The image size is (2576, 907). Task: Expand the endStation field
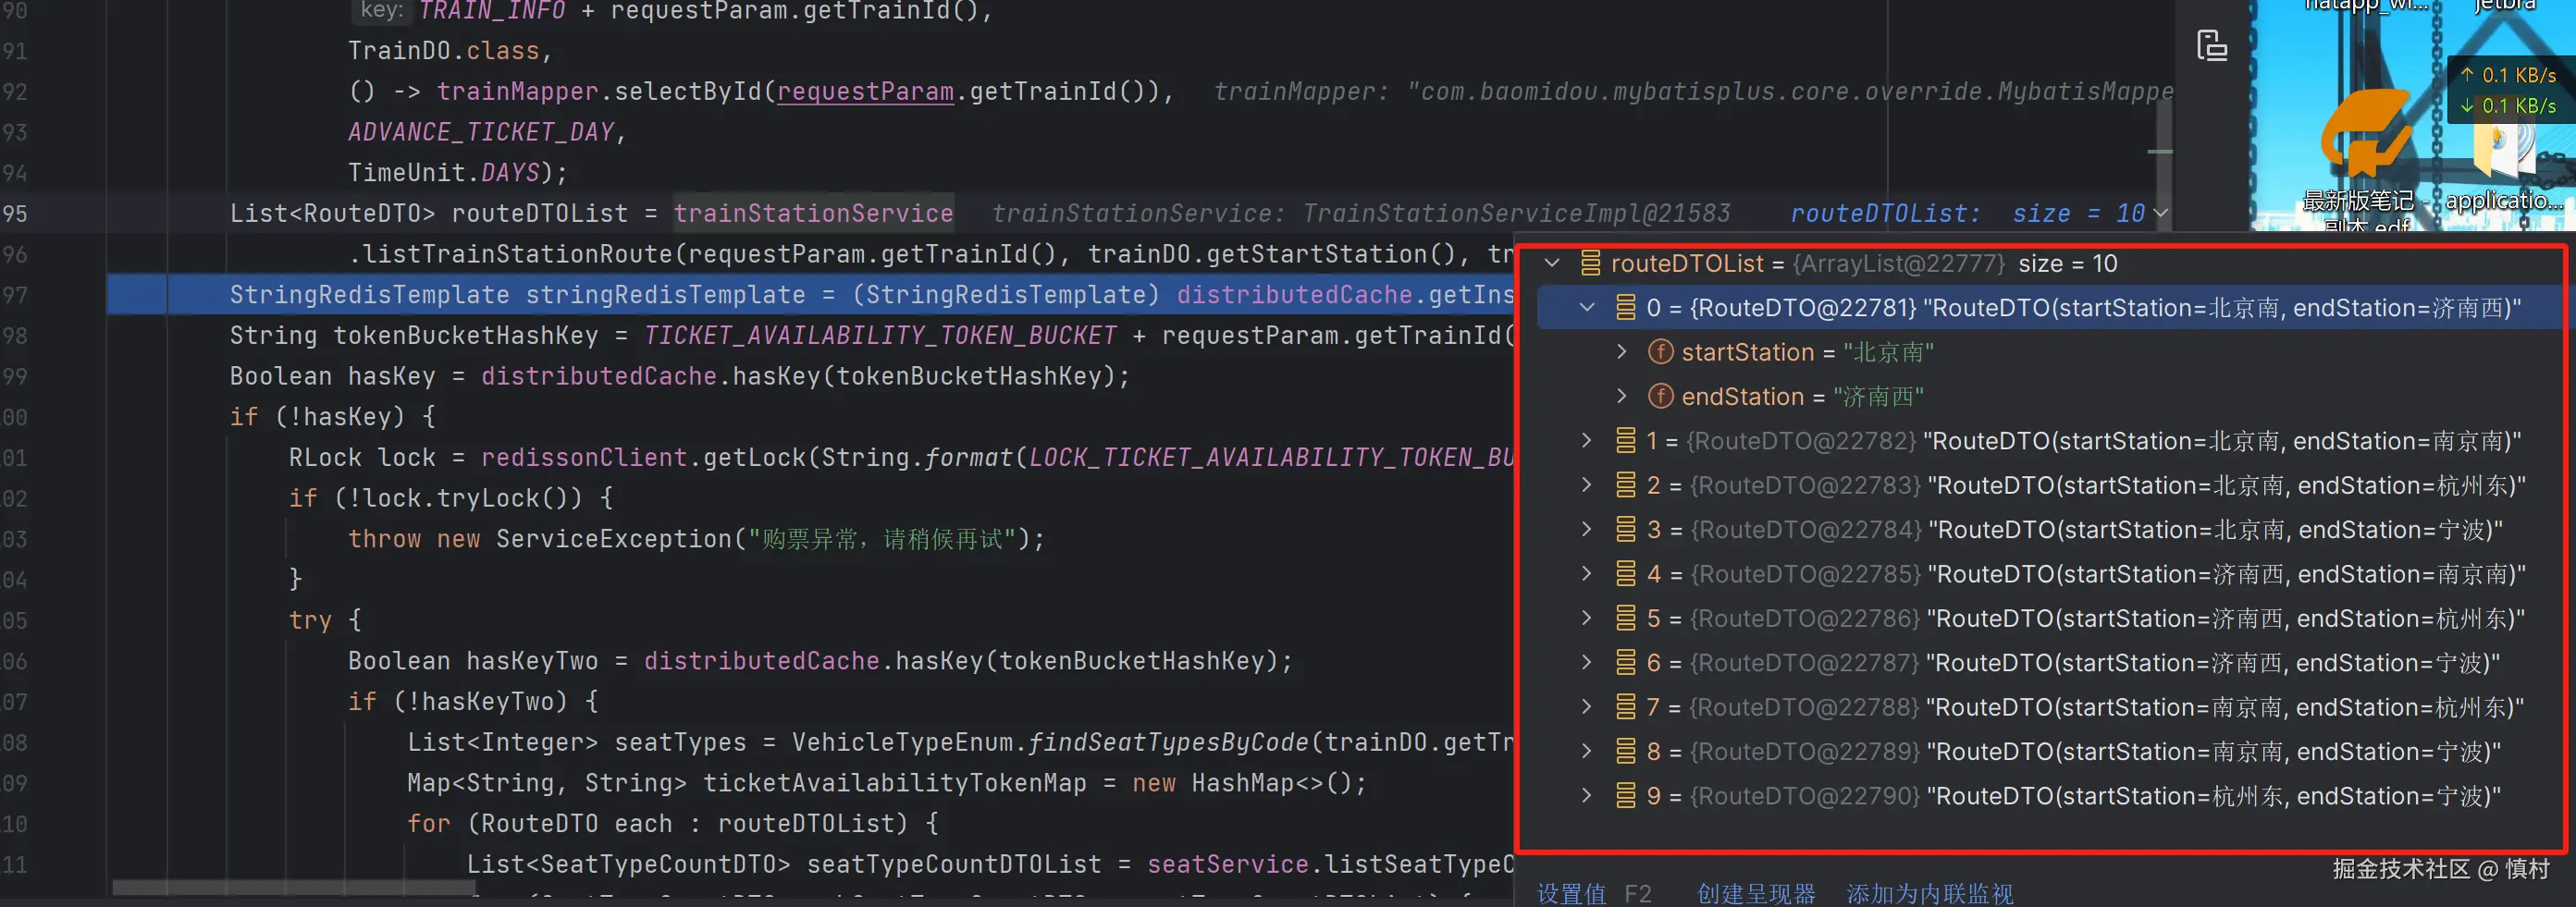pyautogui.click(x=1621, y=397)
